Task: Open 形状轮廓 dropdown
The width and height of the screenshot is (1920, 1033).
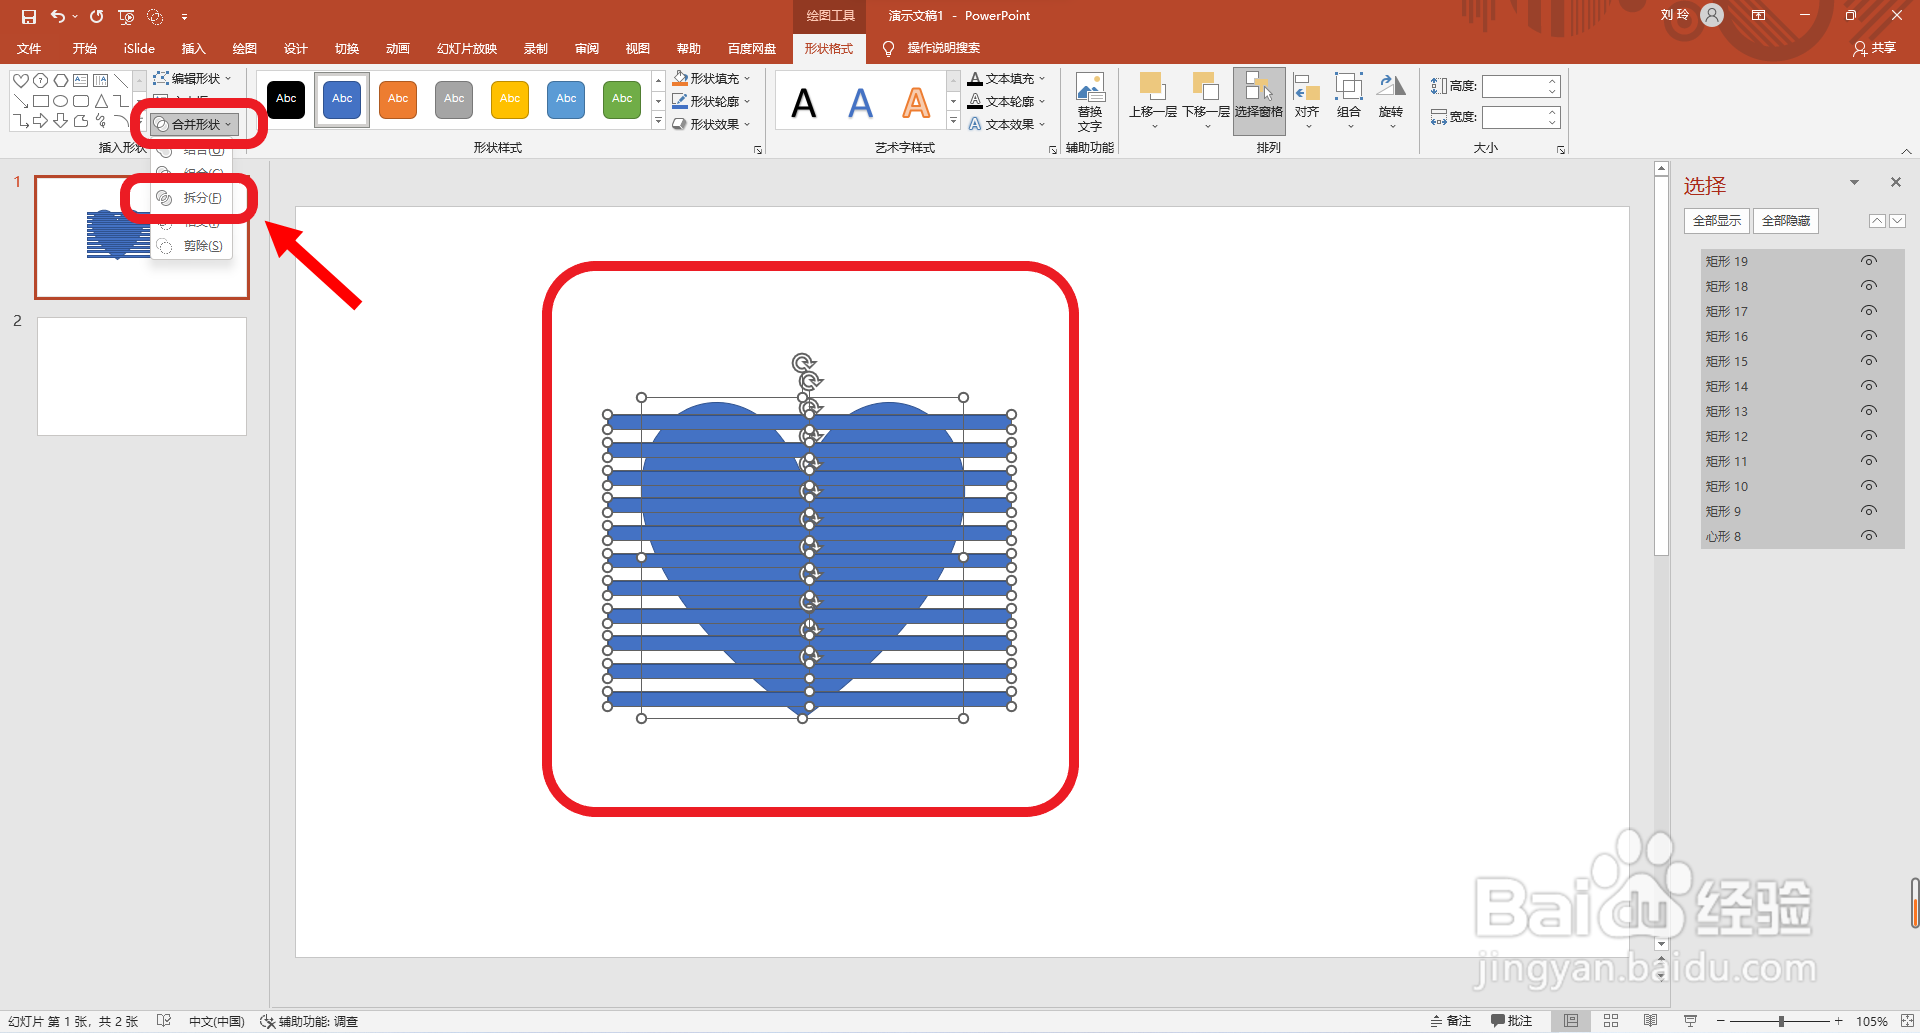Action: click(x=711, y=101)
